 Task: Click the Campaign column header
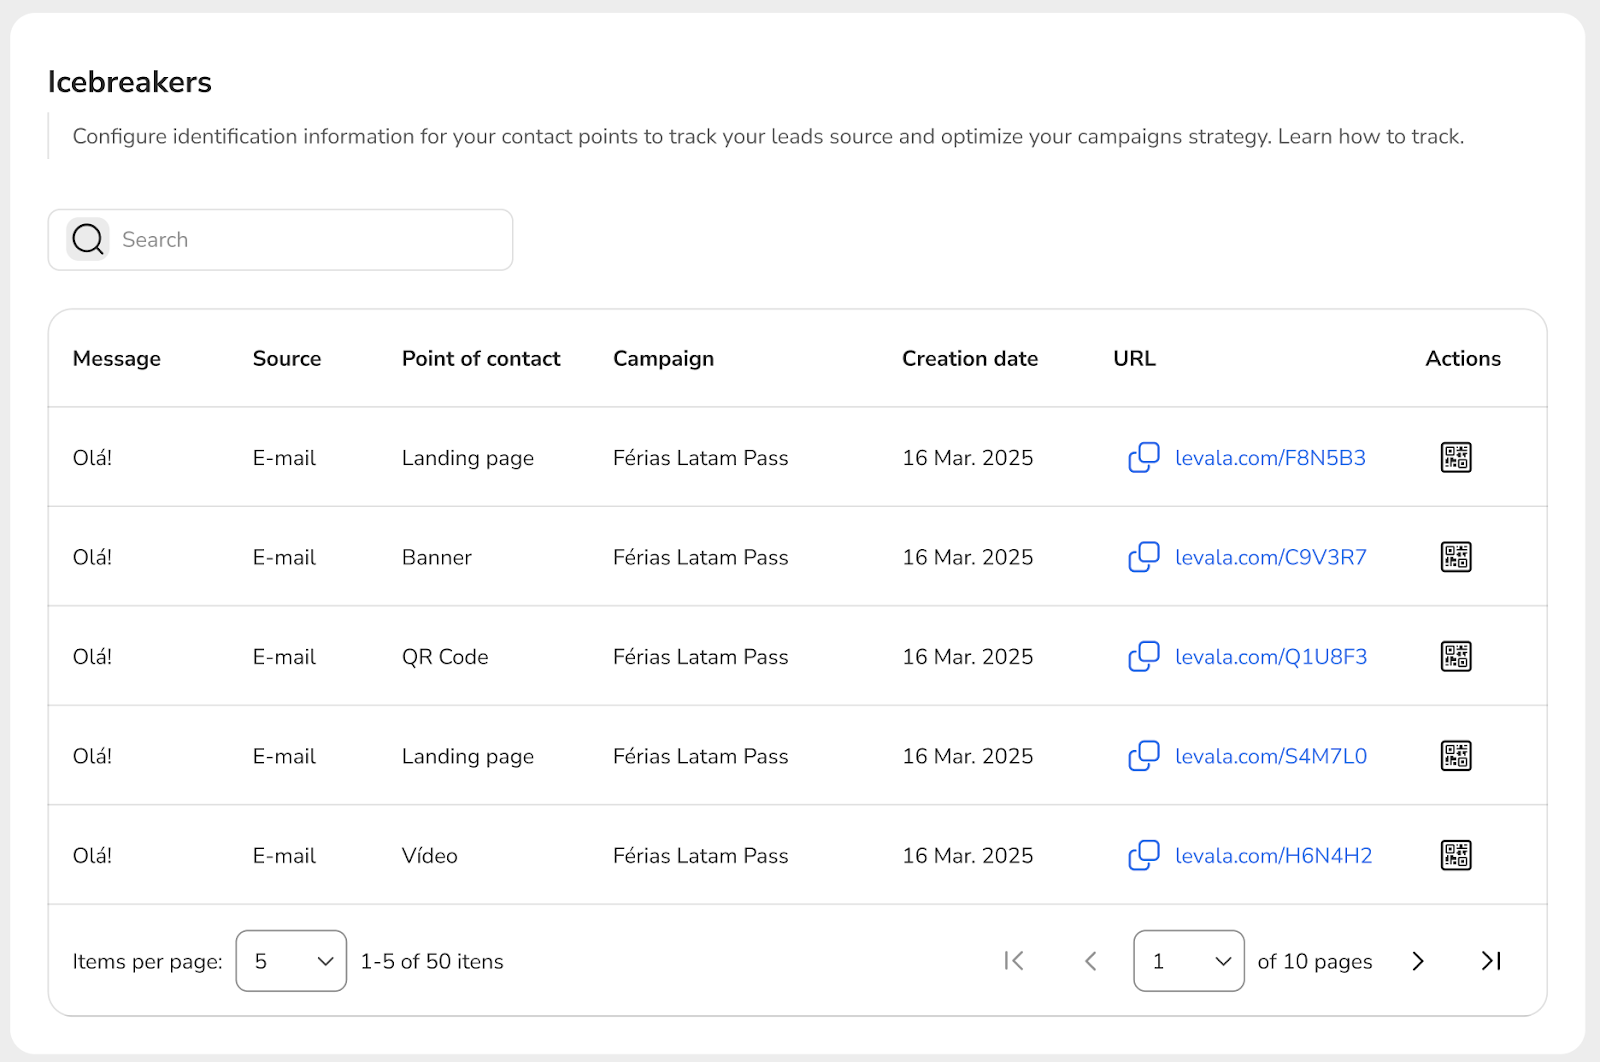pyautogui.click(x=663, y=359)
